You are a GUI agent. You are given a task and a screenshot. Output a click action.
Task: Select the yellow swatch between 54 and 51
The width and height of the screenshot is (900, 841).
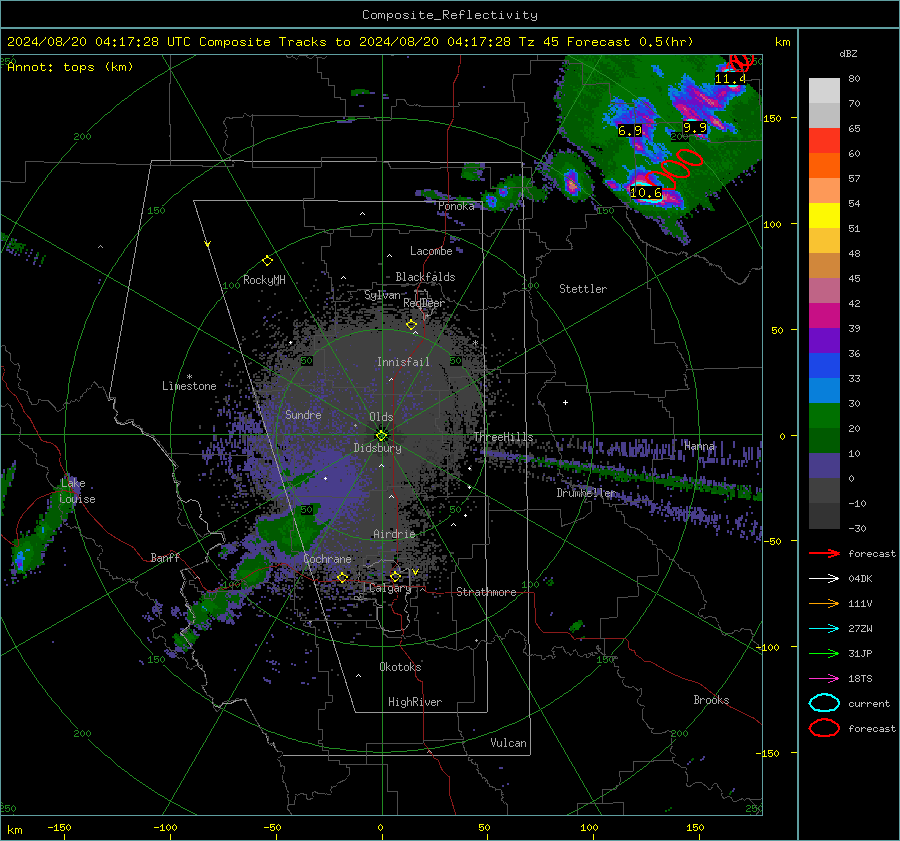point(824,216)
